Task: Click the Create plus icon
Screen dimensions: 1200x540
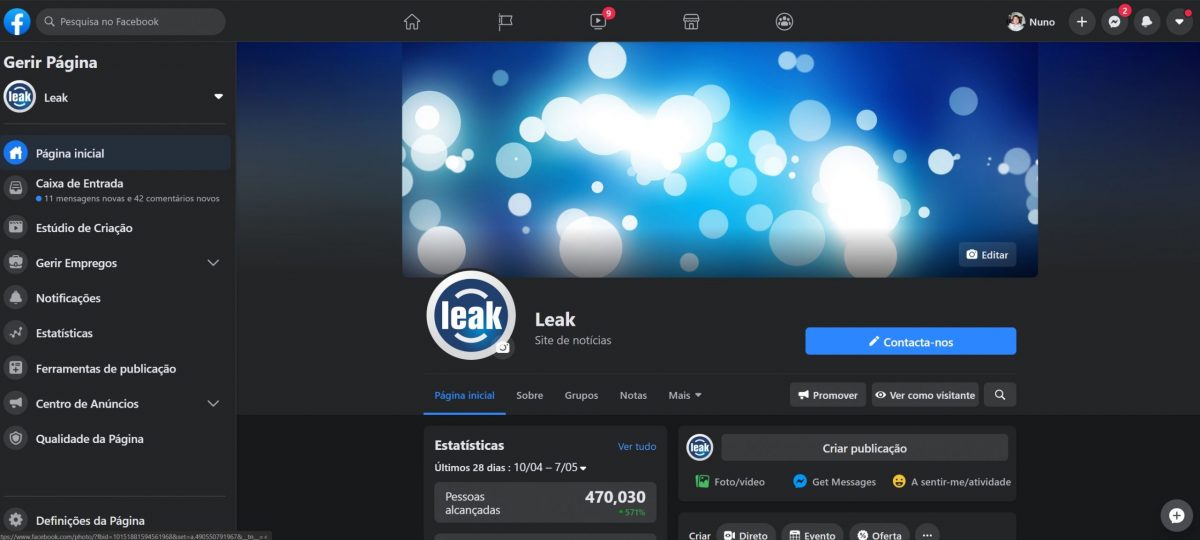Action: pos(1081,21)
